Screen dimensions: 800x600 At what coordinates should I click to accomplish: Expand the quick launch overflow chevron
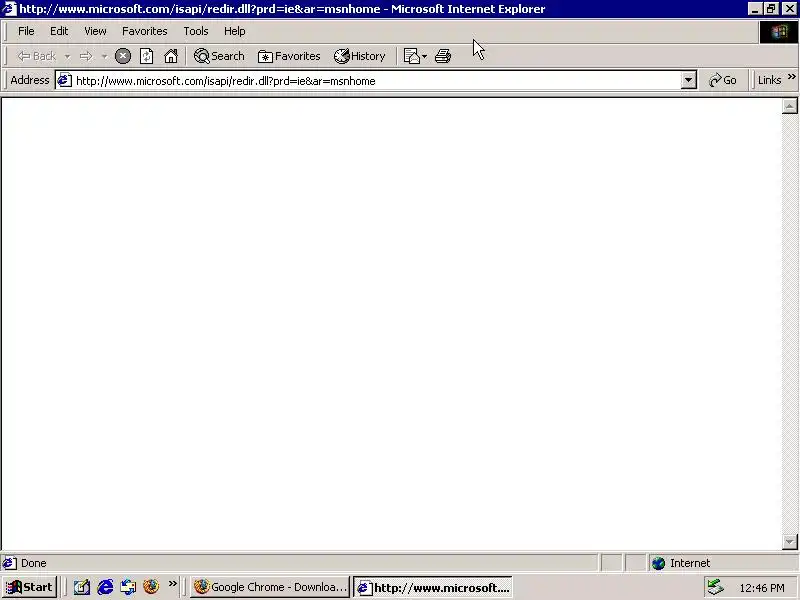tap(172, 584)
